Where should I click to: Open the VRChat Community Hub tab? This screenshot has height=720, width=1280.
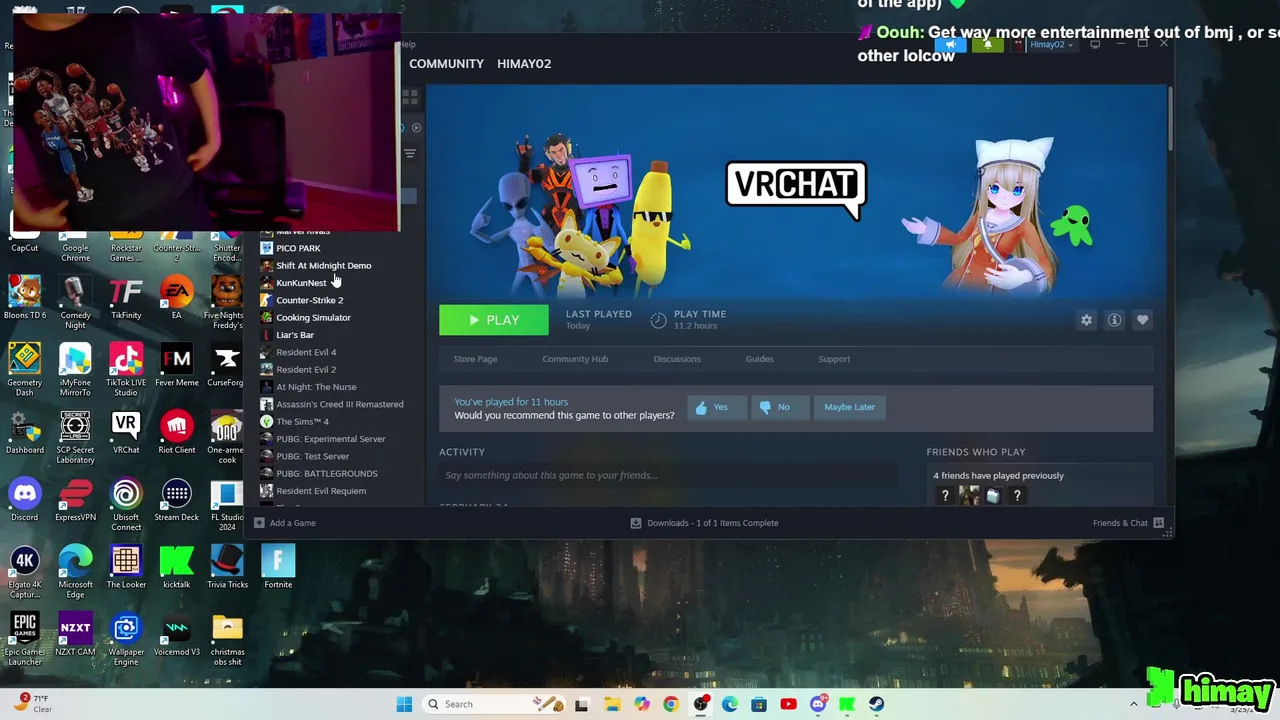click(x=575, y=359)
